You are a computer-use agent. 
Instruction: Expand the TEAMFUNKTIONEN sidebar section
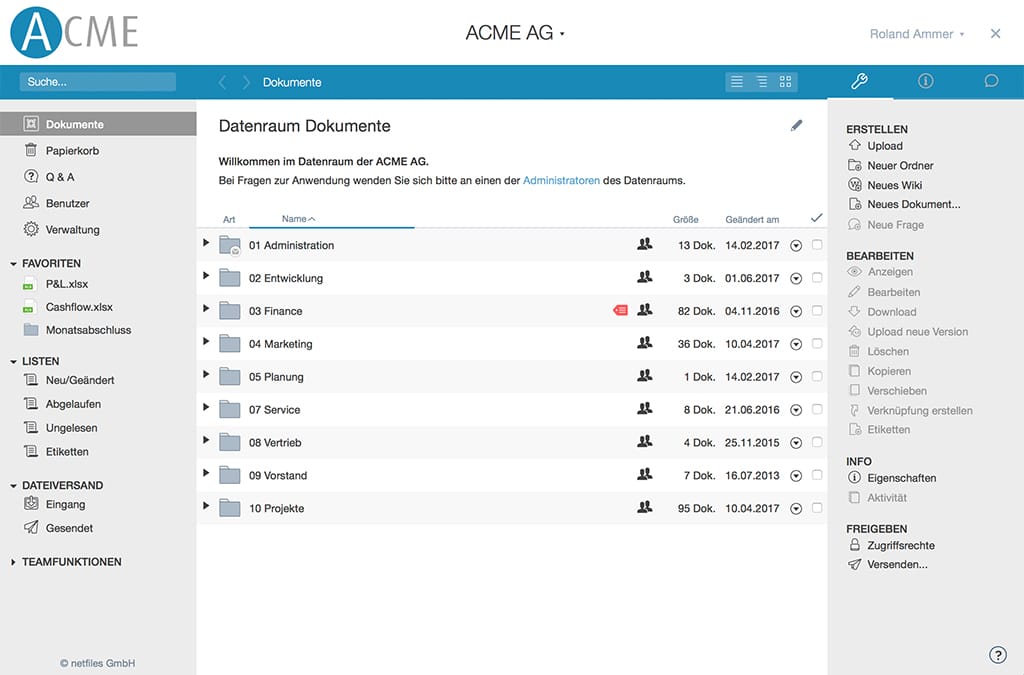point(71,562)
